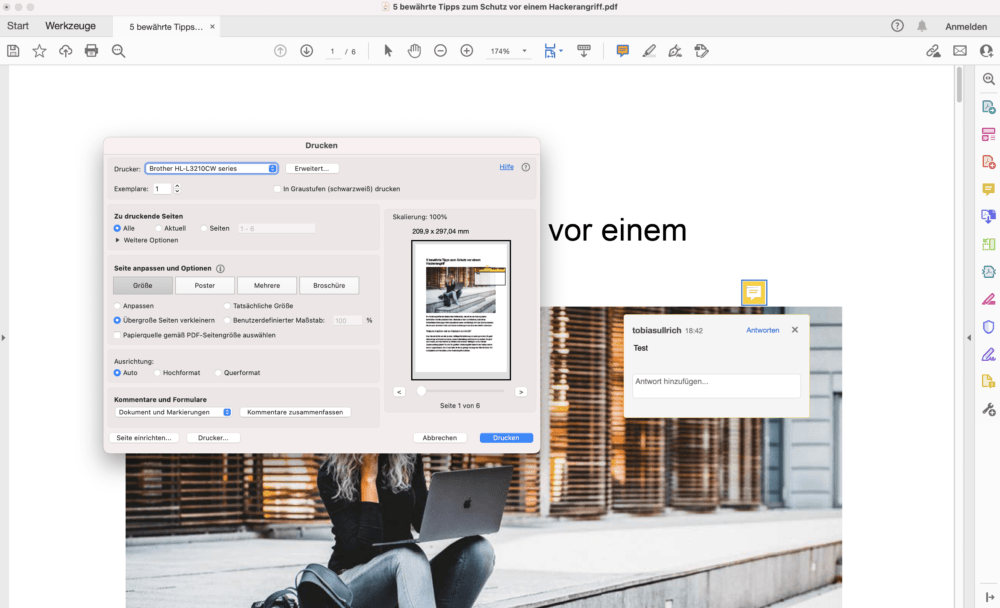Click the Exemplare copies stepper
Viewport: 1000px width, 608px height.
177,188
